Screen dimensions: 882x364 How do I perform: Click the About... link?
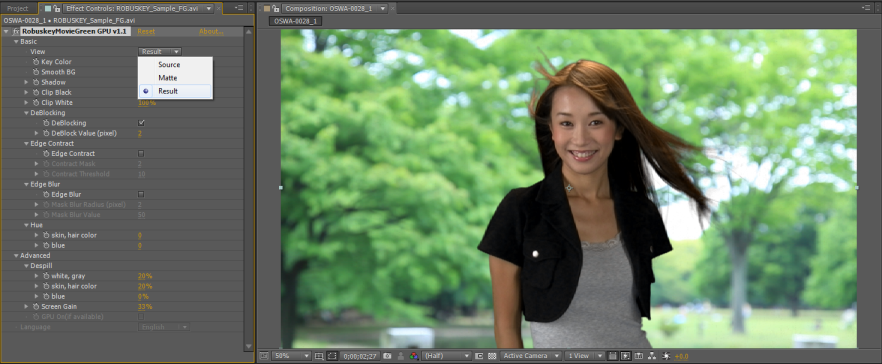pyautogui.click(x=211, y=32)
